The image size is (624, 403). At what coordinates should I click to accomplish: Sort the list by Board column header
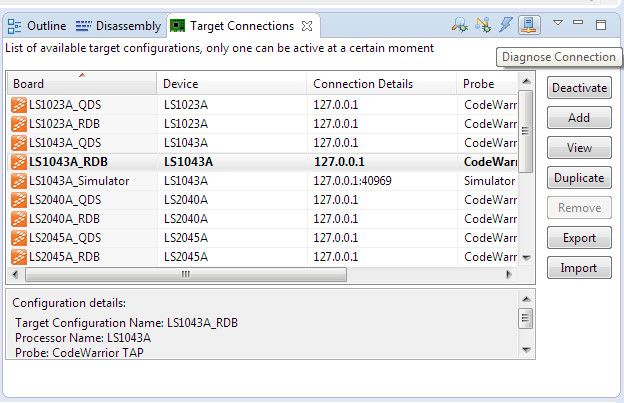[x=80, y=84]
